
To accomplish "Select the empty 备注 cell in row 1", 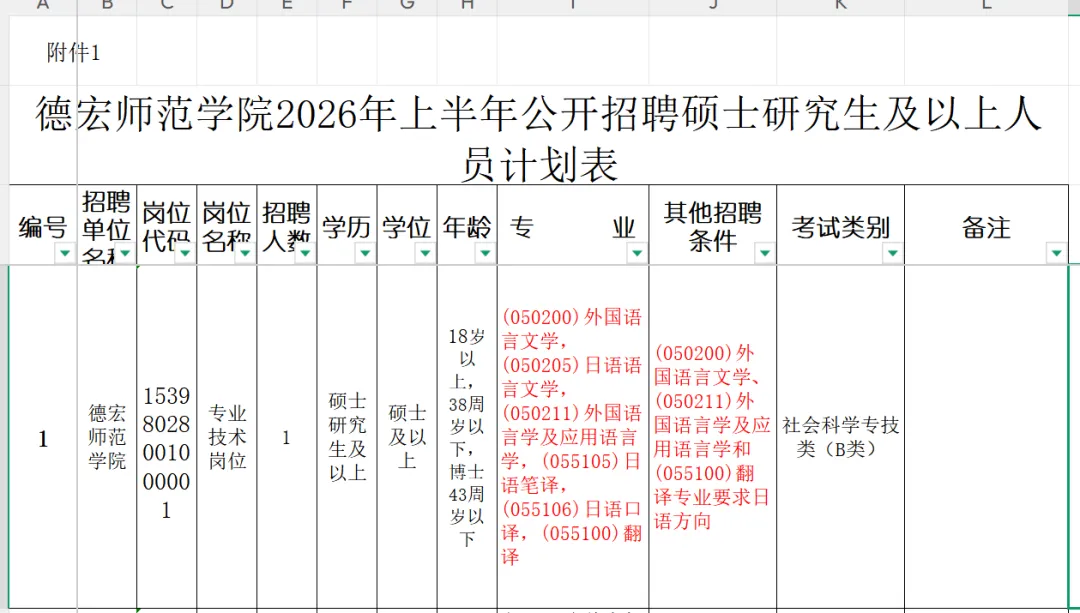I will coord(986,437).
